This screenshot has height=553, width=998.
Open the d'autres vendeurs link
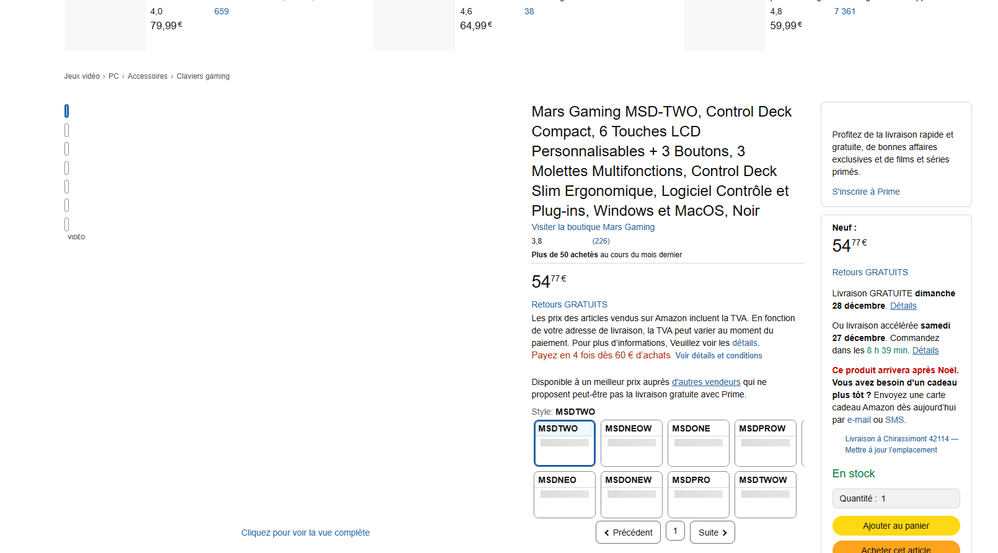pyautogui.click(x=706, y=381)
